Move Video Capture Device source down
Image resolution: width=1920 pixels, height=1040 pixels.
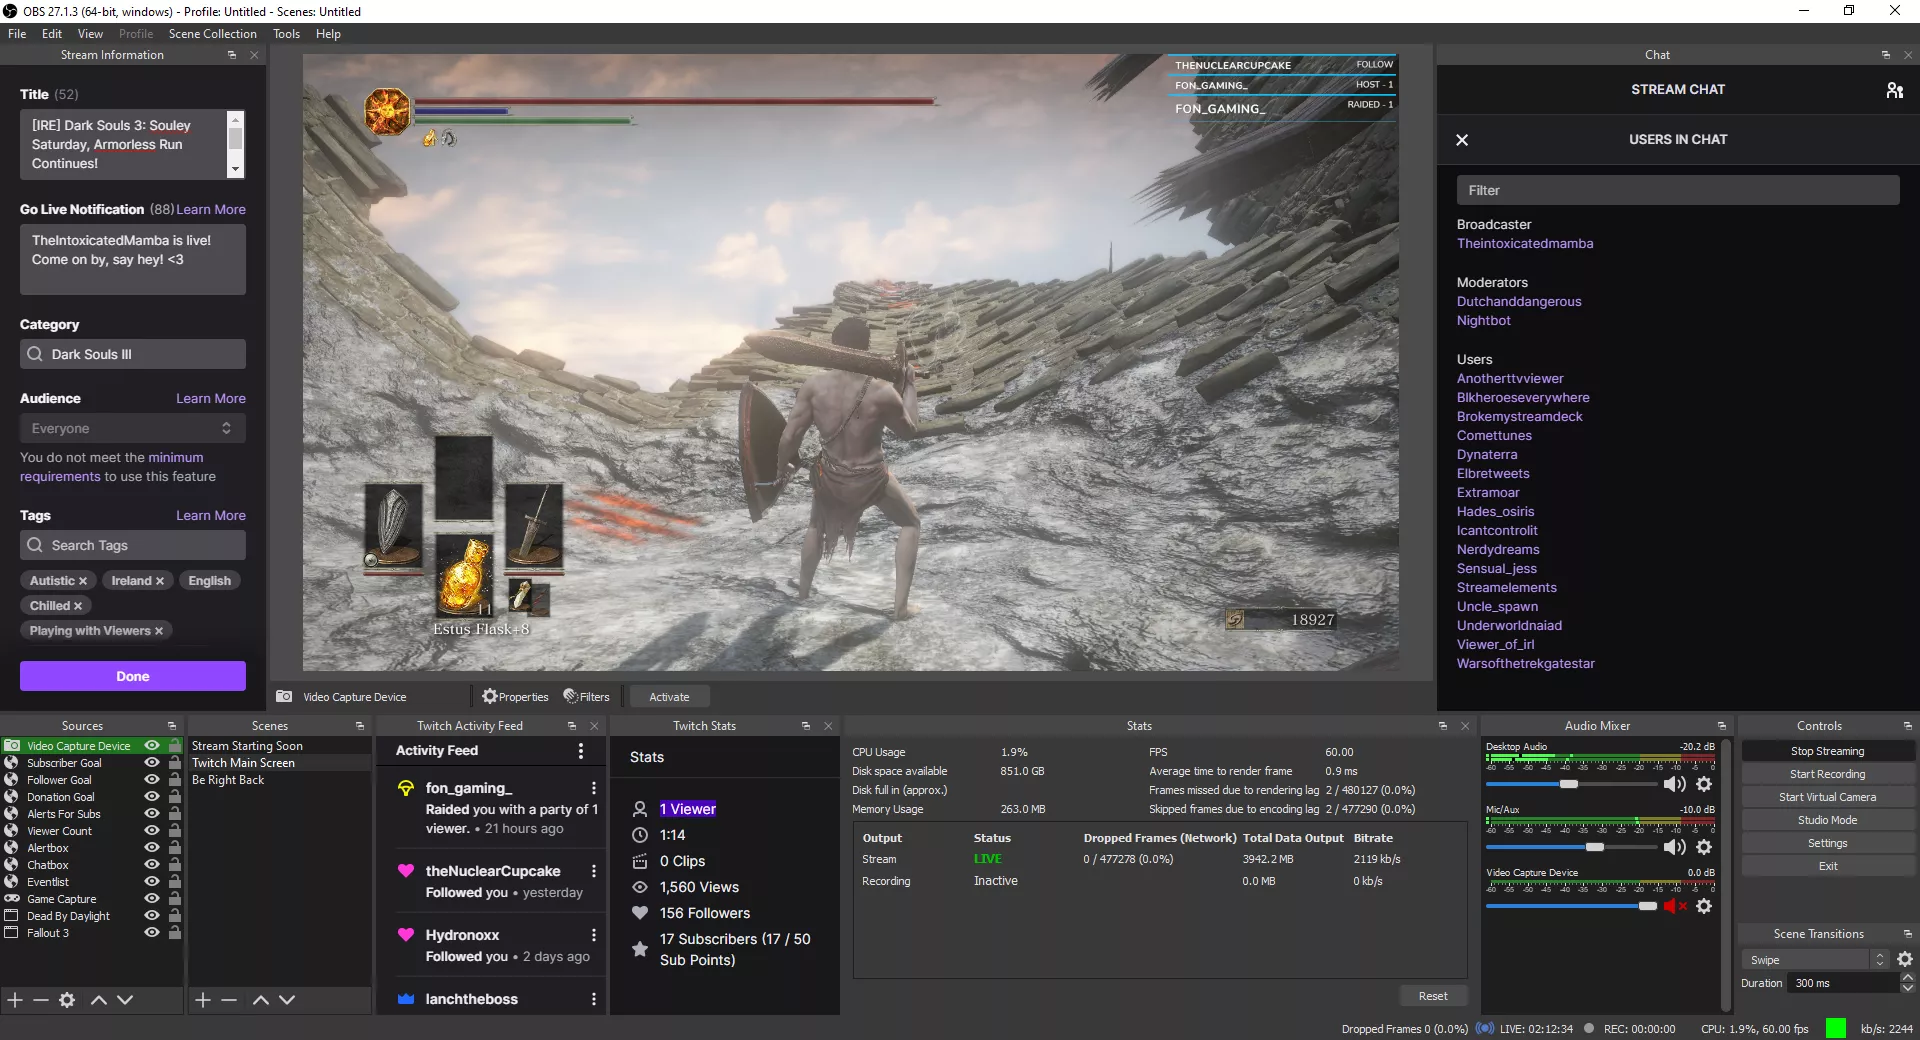125,1000
